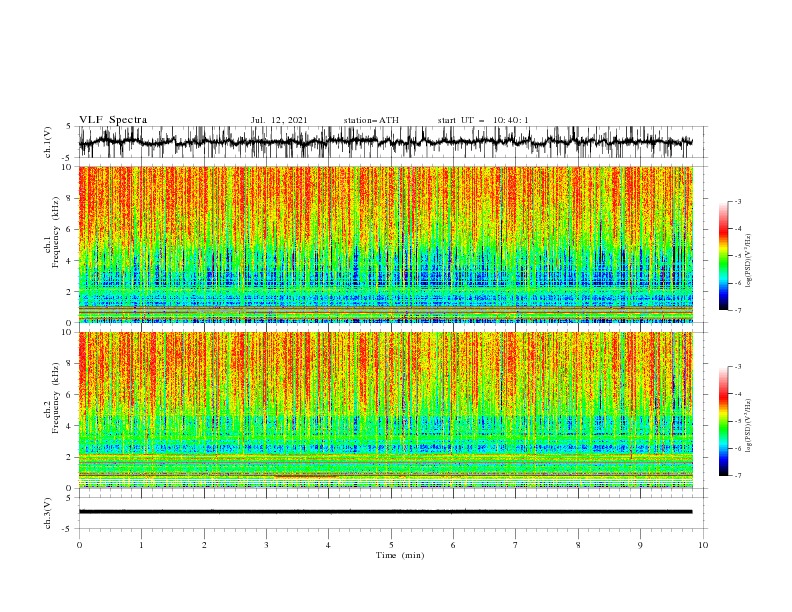Click time axis tick label "7"
This screenshot has width=792, height=612.
(x=516, y=545)
